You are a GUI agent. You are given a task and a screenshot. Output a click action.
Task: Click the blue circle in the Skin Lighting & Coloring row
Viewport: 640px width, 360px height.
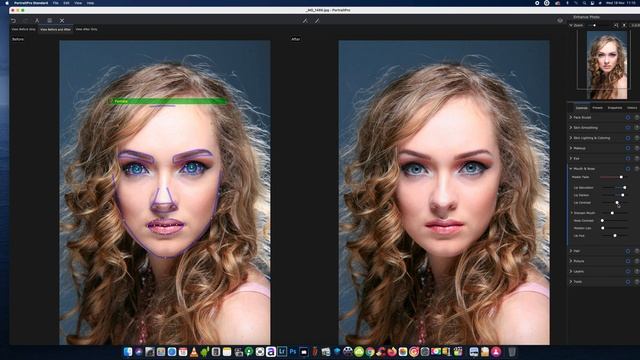coord(628,138)
